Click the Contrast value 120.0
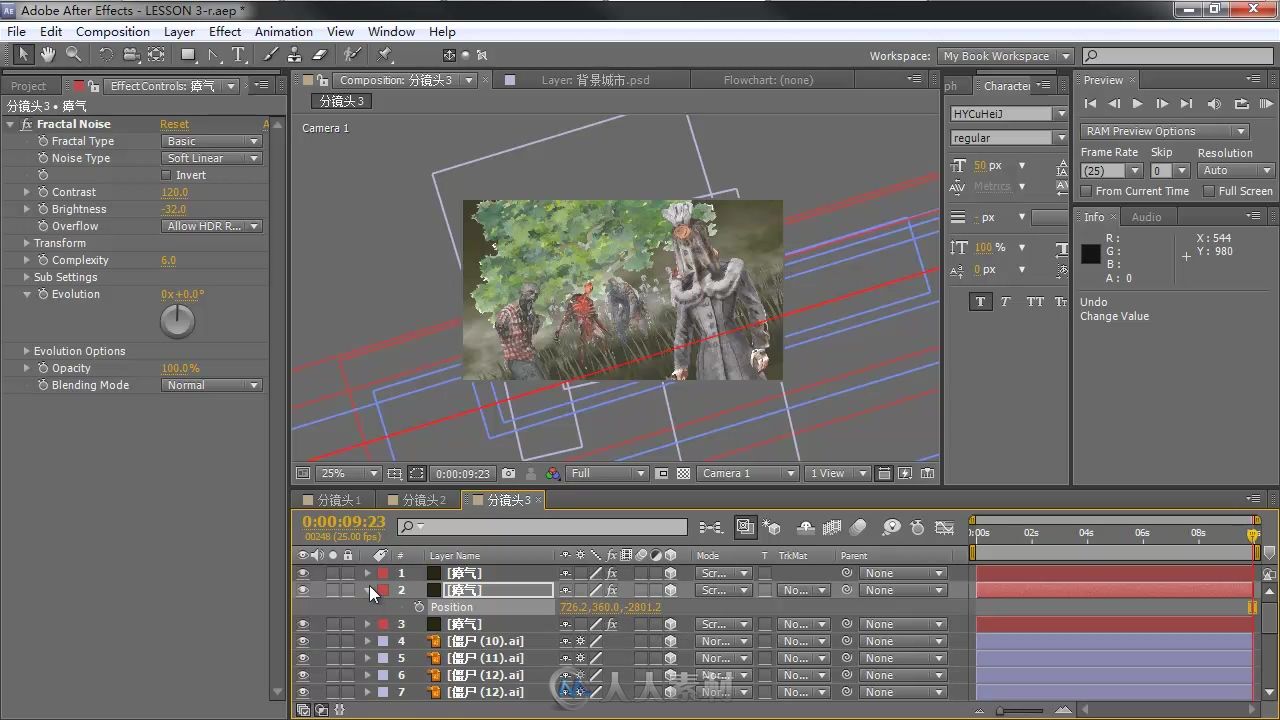Image resolution: width=1280 pixels, height=720 pixels. pyautogui.click(x=174, y=192)
